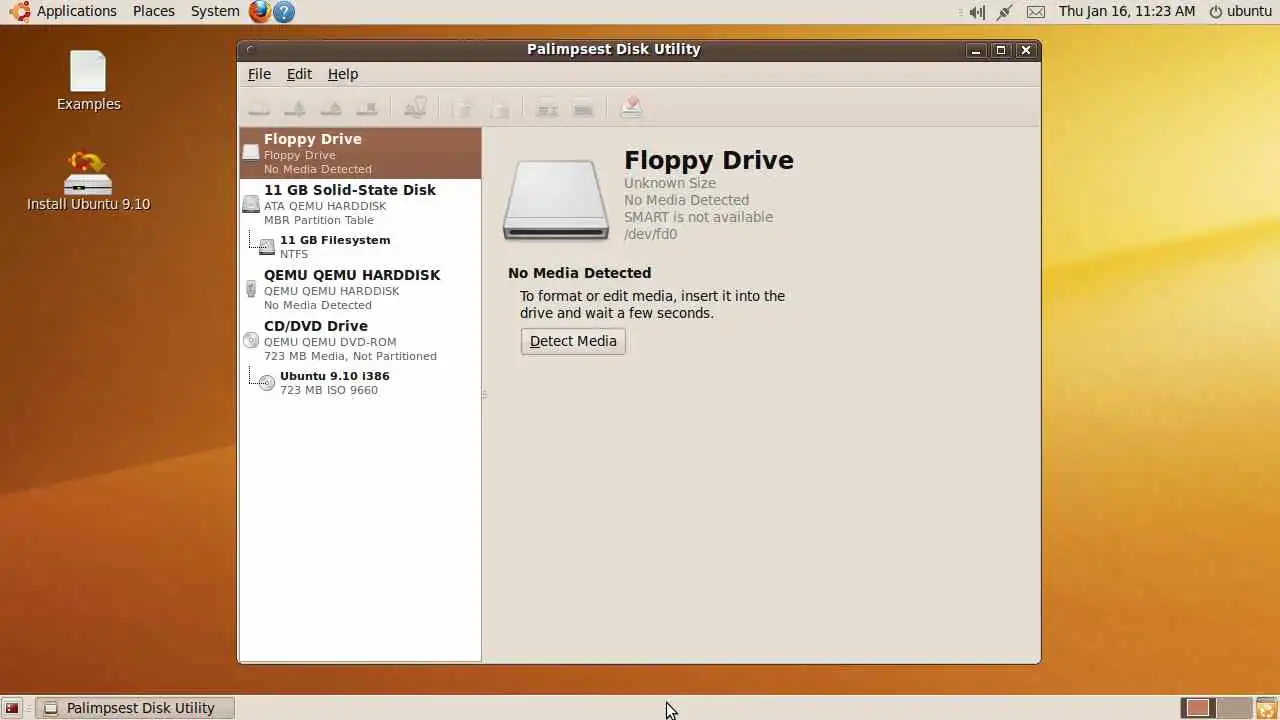Click the Palimpsest Disk Utility taskbar button
1280x720 pixels.
(x=135, y=708)
